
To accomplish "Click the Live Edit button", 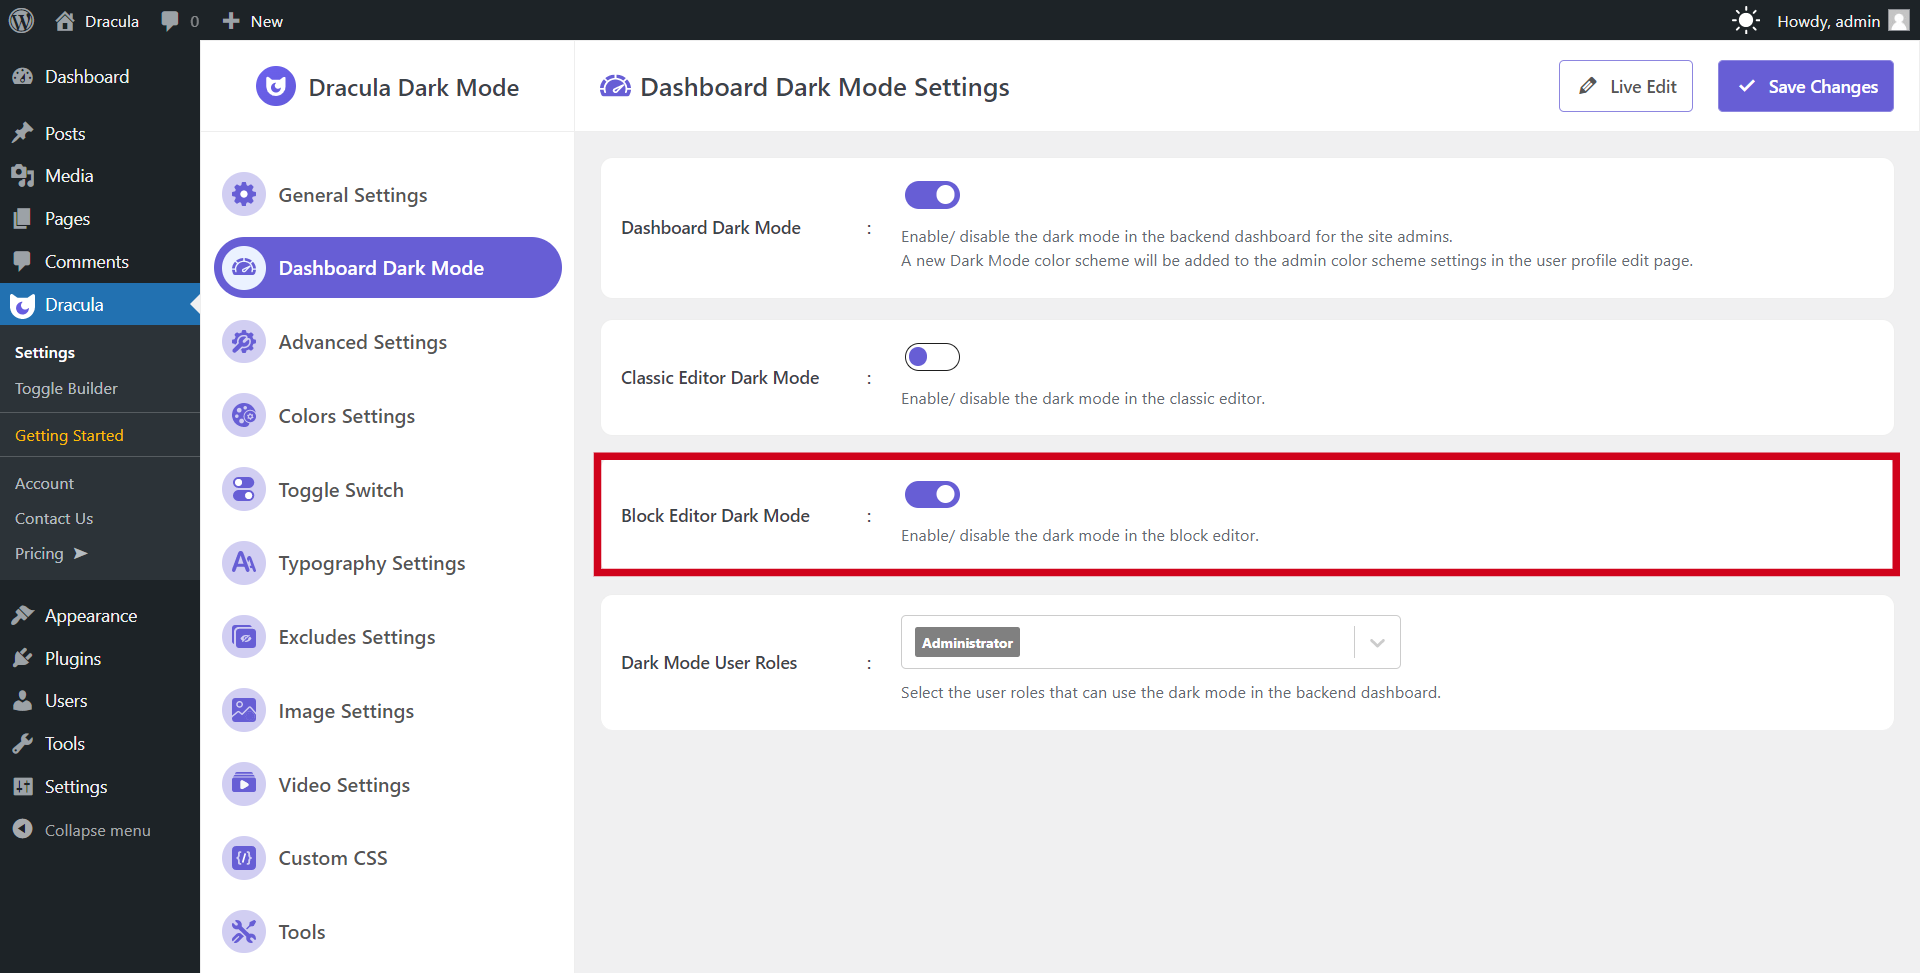I will [x=1625, y=86].
